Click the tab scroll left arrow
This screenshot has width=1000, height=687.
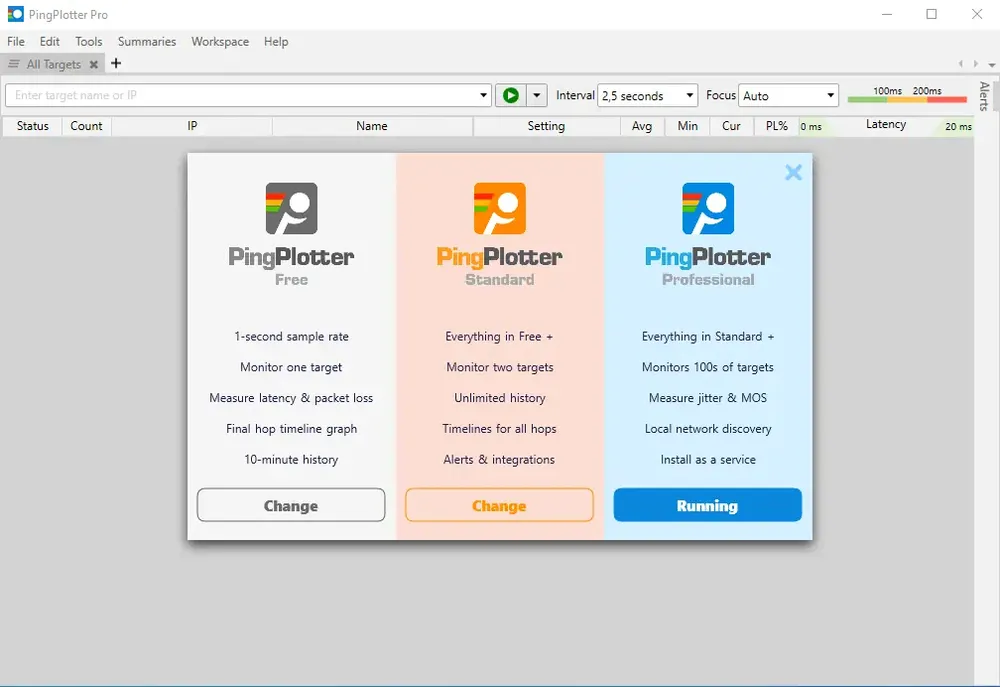pos(960,64)
